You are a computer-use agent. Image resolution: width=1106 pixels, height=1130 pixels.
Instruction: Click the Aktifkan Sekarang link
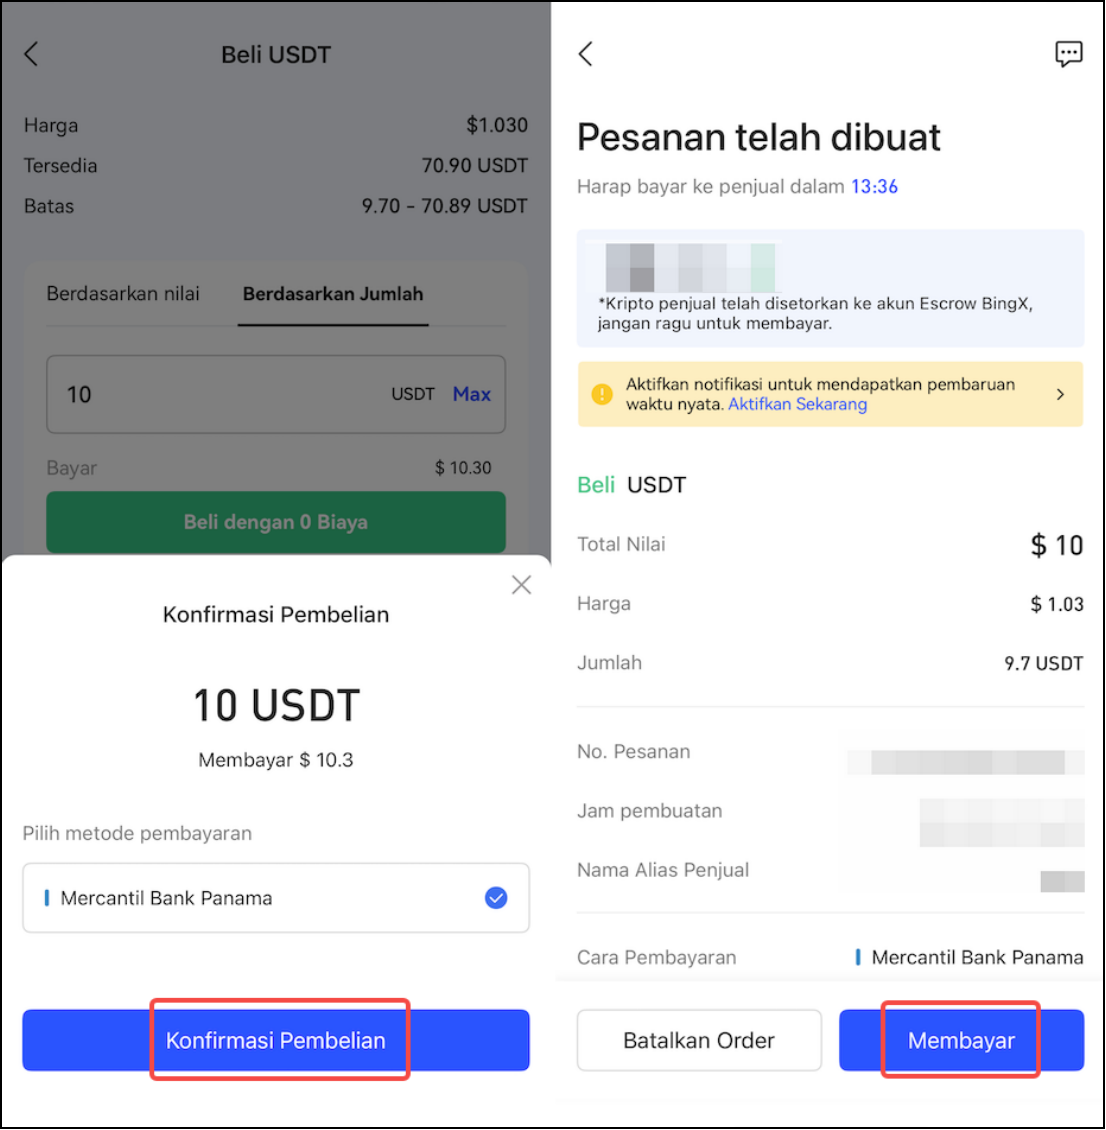(797, 404)
